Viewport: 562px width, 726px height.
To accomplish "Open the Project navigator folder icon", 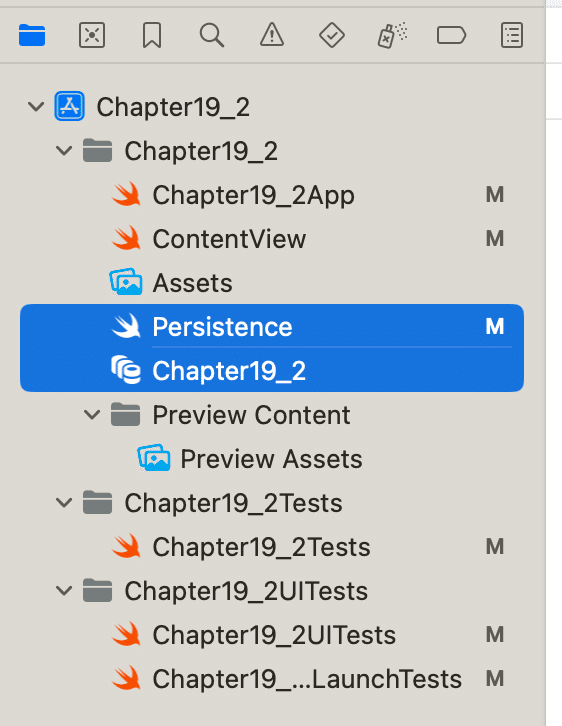I will click(32, 35).
